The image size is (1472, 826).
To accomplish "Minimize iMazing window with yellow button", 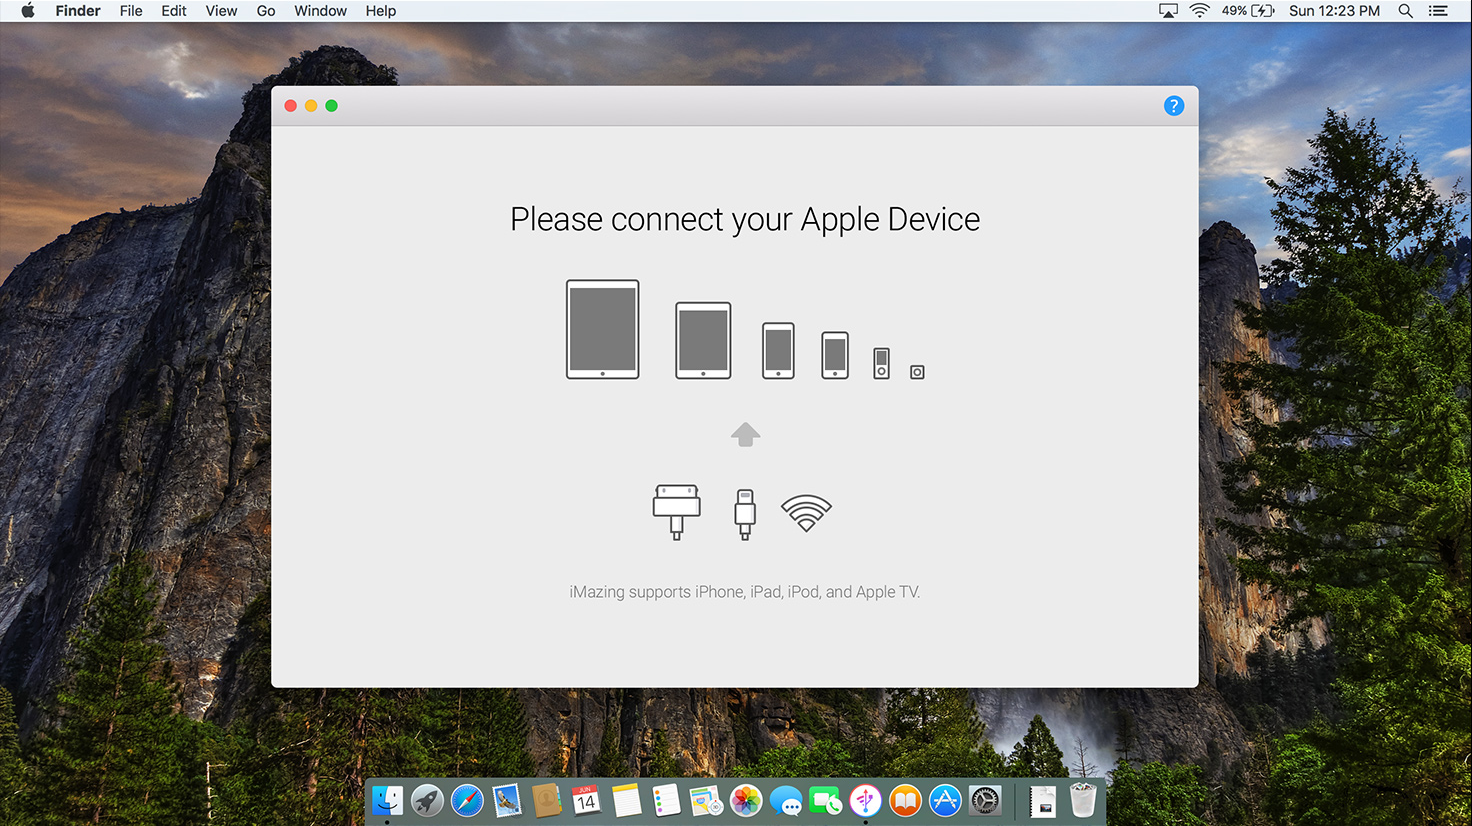I will (x=311, y=106).
